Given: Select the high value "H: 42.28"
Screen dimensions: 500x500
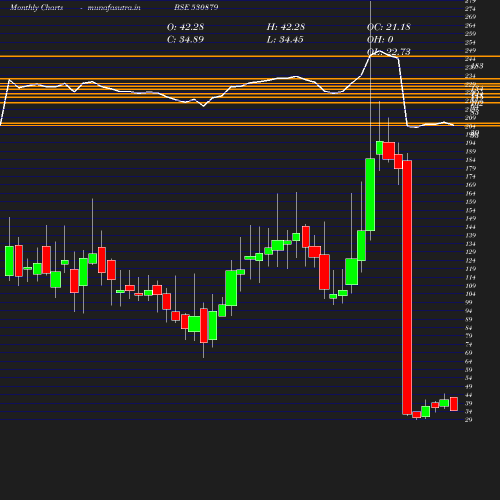Looking at the screenshot, I should [x=286, y=27].
